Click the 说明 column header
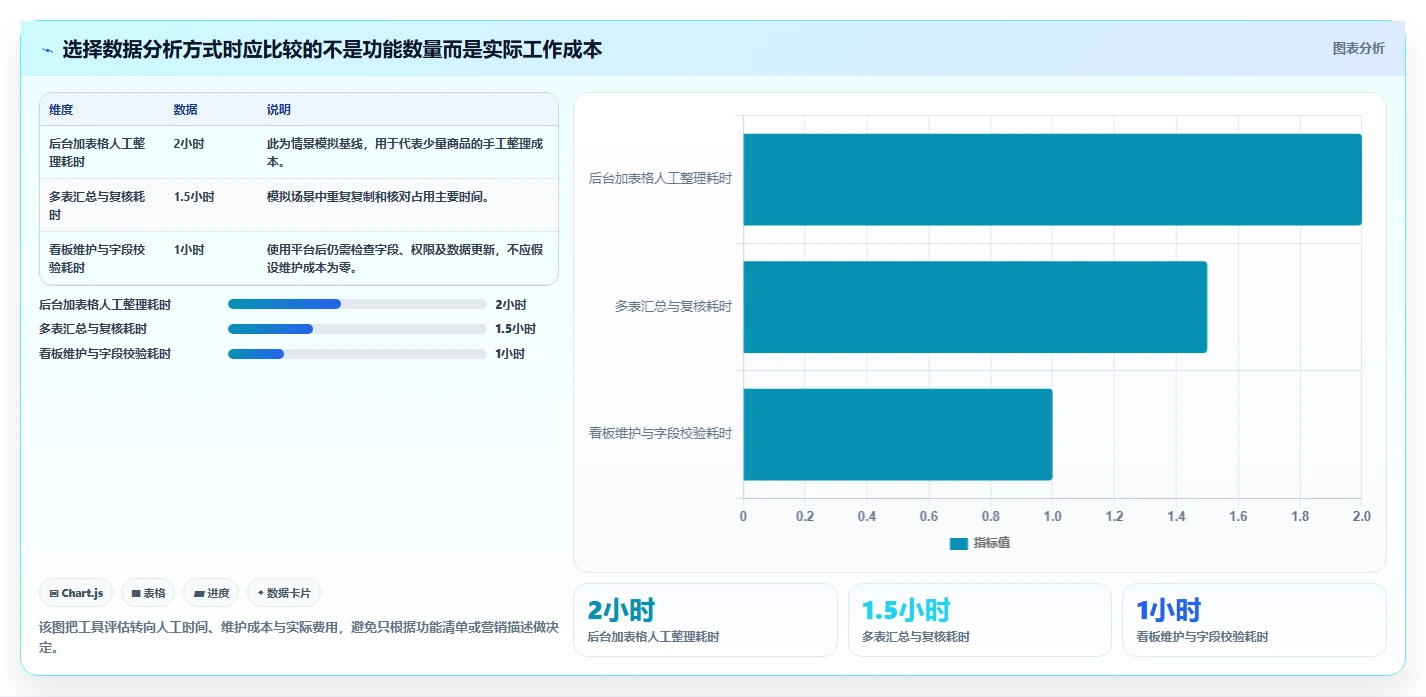This screenshot has width=1426, height=697. pyautogui.click(x=279, y=110)
